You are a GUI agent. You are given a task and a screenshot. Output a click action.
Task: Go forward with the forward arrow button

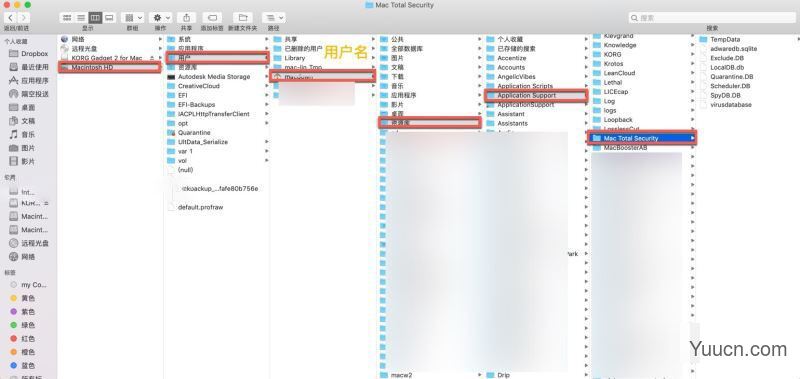(x=23, y=18)
